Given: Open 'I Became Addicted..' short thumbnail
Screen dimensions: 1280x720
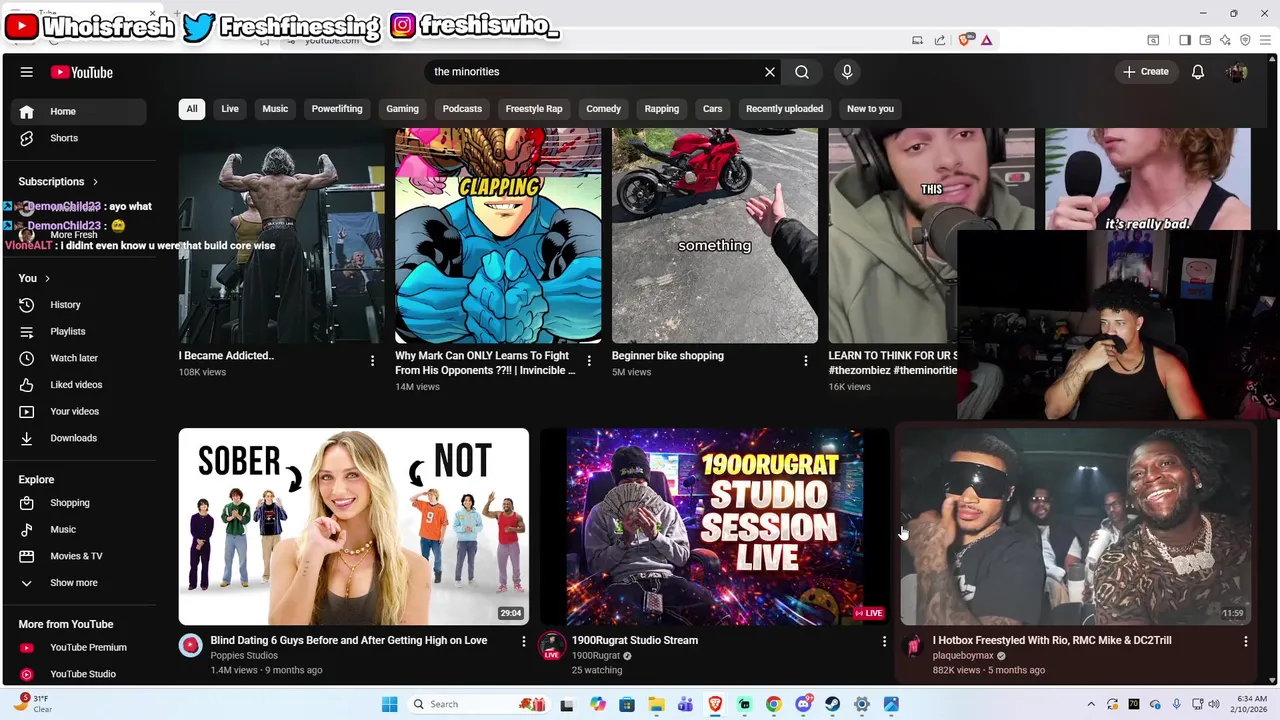Looking at the screenshot, I should tap(282, 236).
